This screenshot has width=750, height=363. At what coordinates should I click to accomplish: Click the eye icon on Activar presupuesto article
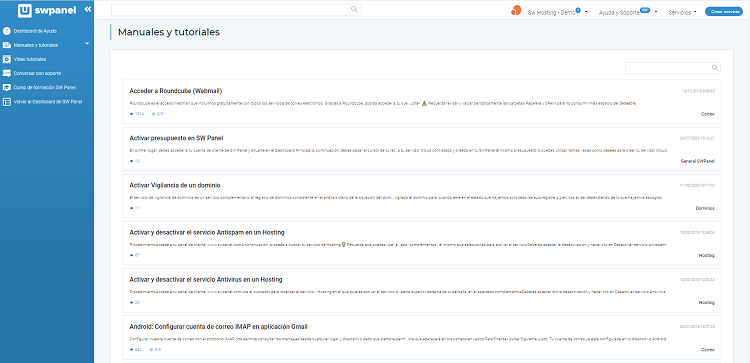[x=132, y=161]
